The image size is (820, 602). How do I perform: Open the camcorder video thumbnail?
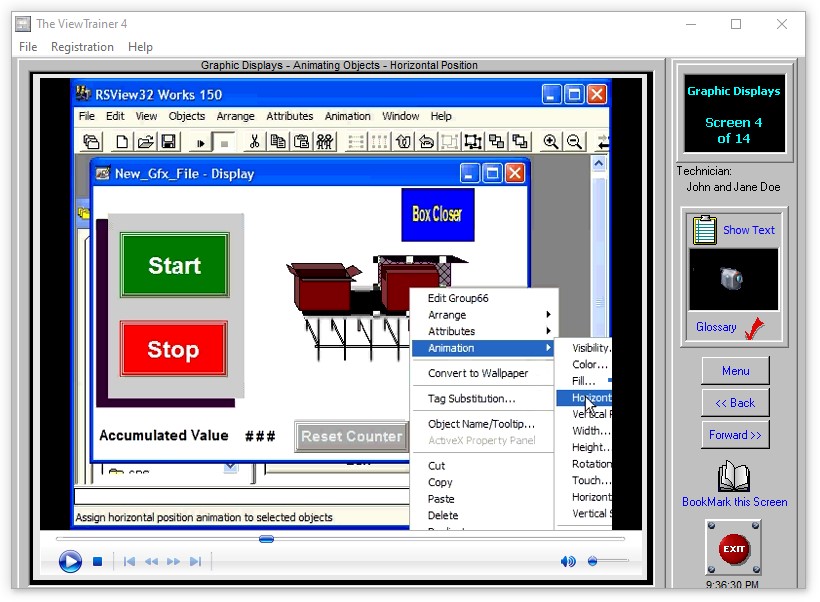point(733,279)
